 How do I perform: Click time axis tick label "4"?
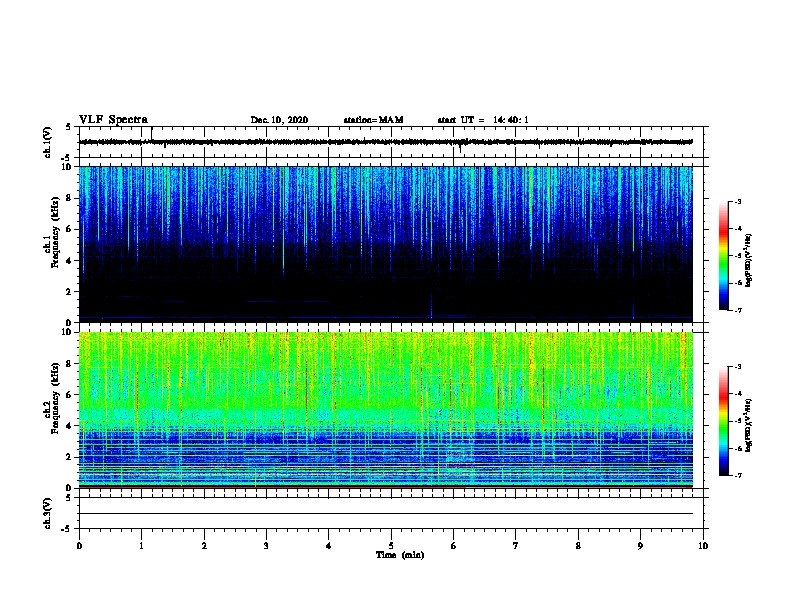click(329, 546)
